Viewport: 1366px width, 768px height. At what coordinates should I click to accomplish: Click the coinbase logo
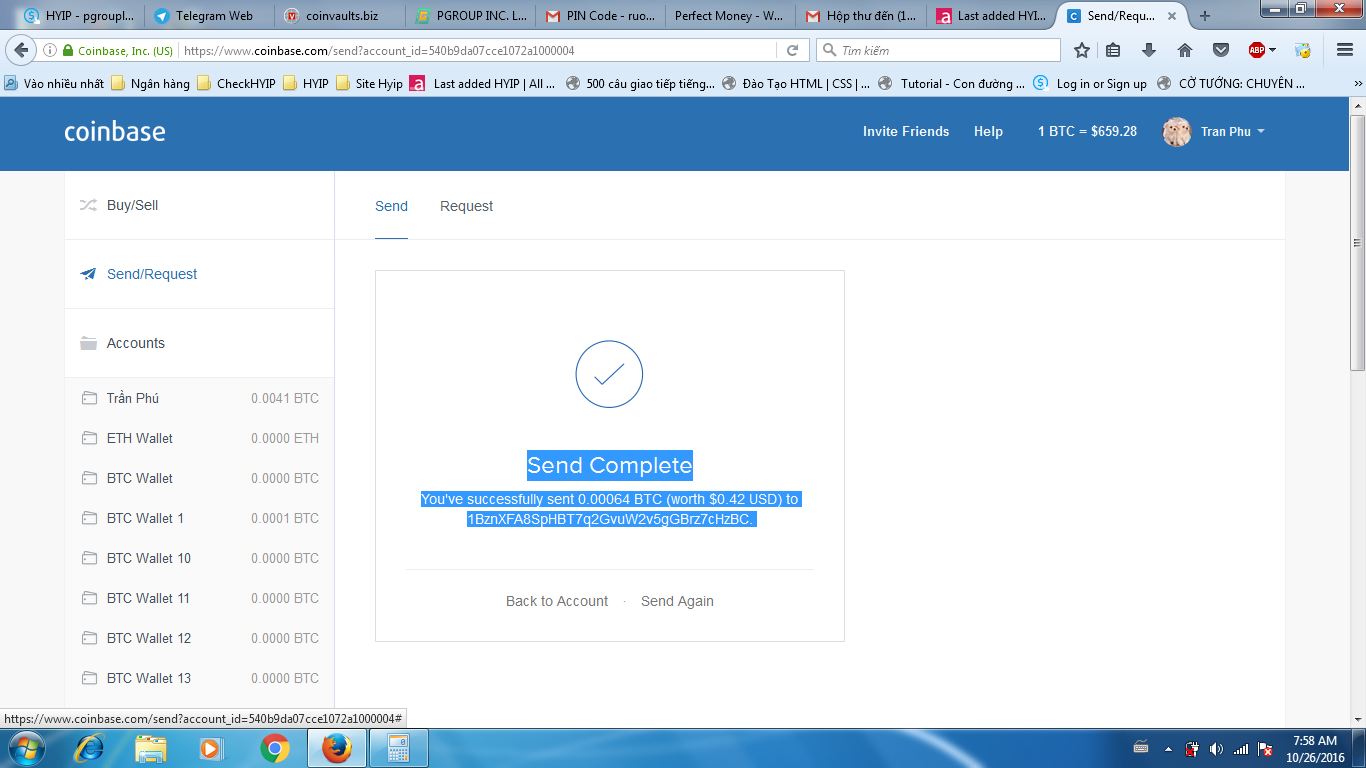[115, 131]
